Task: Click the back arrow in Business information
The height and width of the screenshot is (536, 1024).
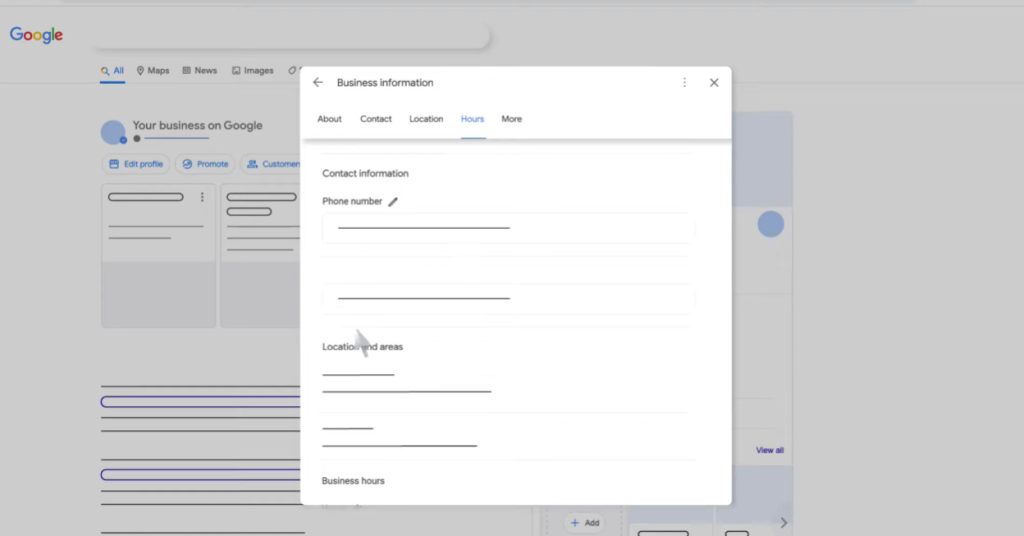Action: pos(318,83)
